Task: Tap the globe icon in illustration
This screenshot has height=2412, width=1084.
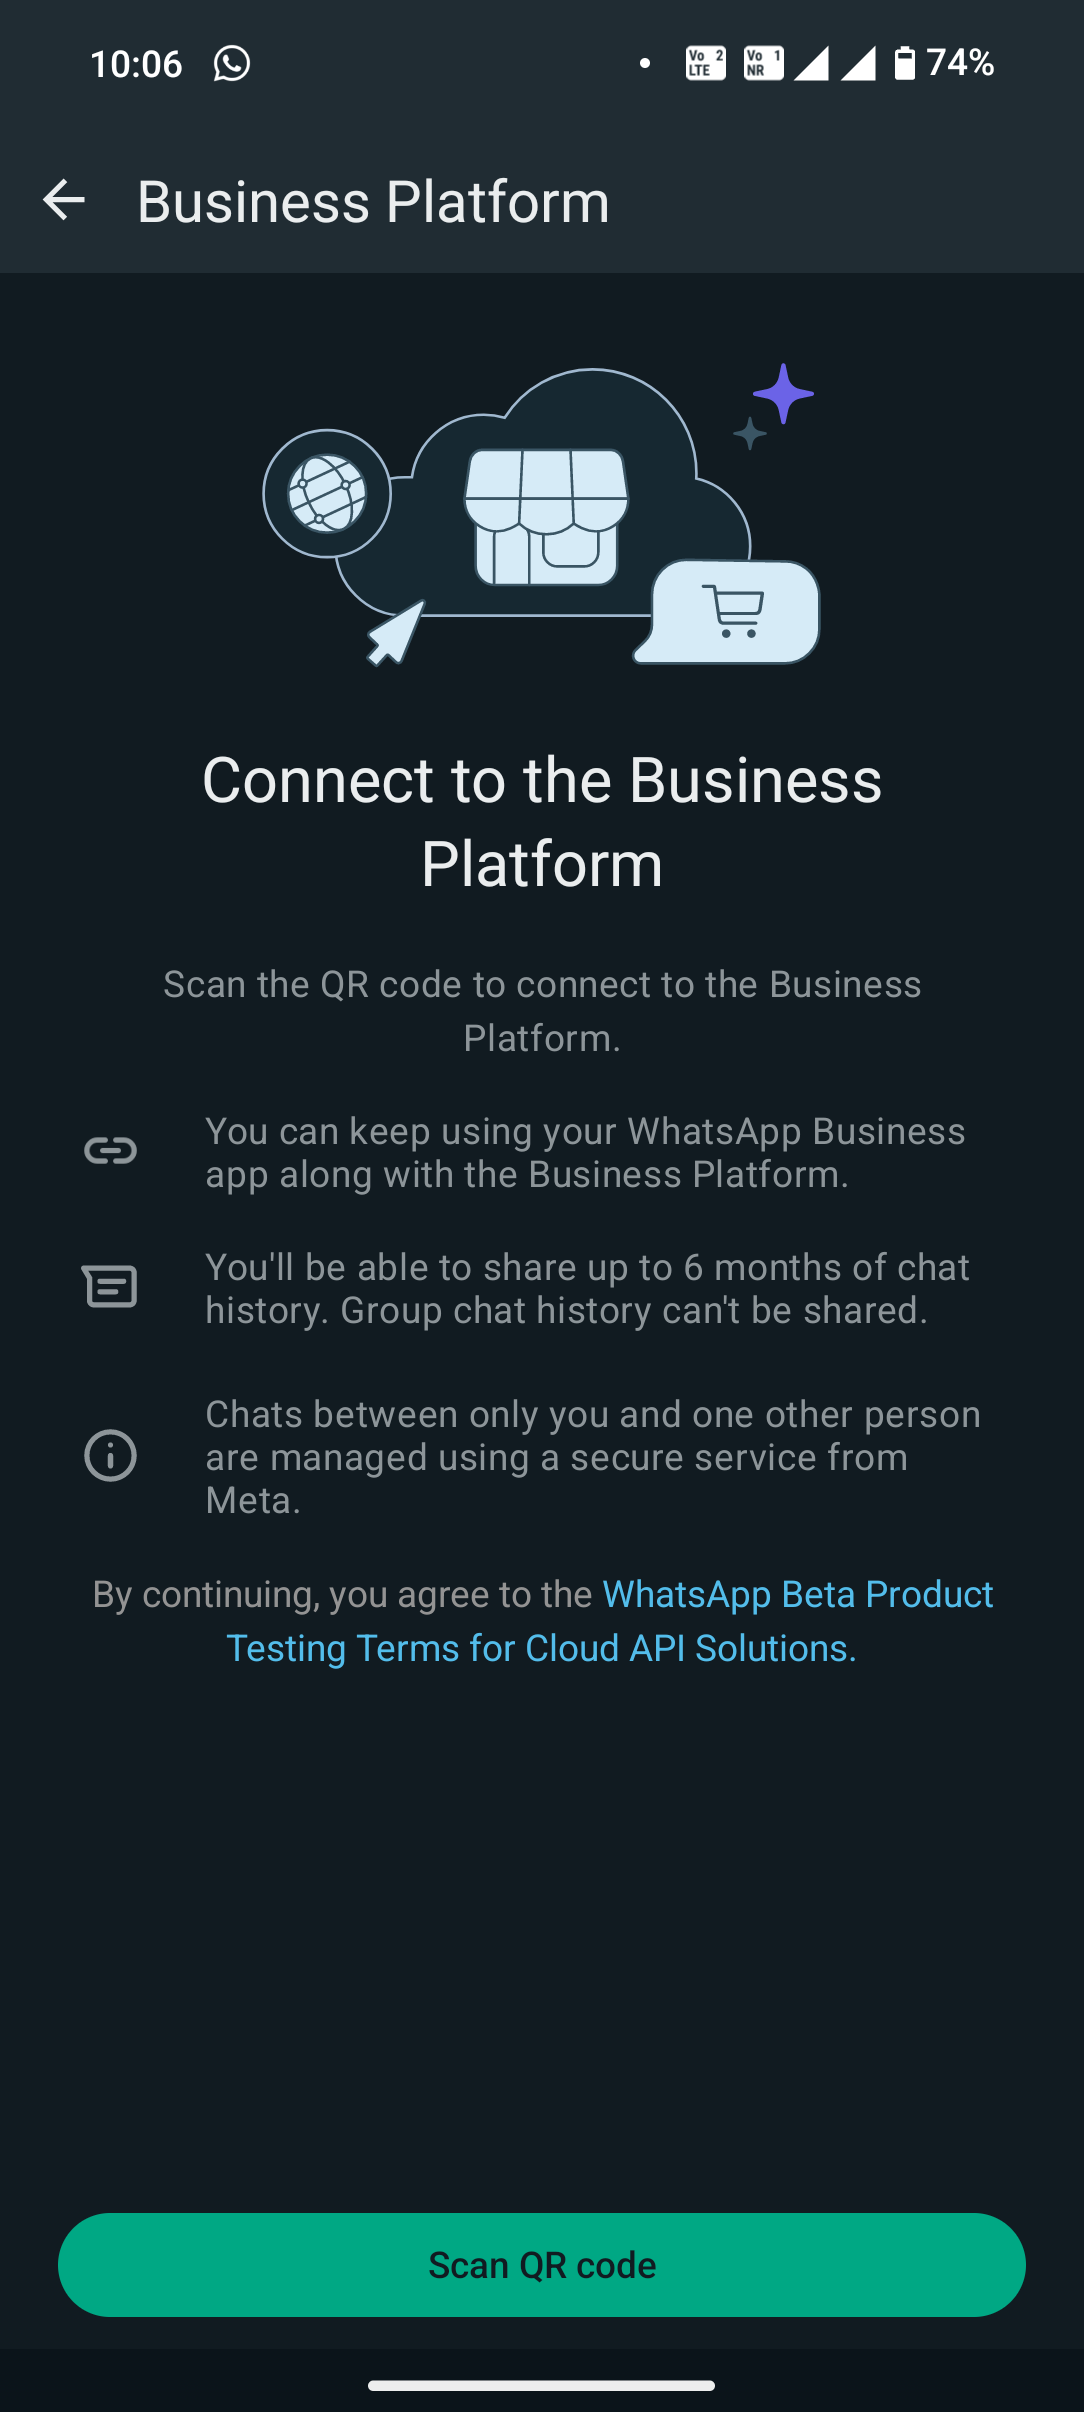Action: click(327, 493)
